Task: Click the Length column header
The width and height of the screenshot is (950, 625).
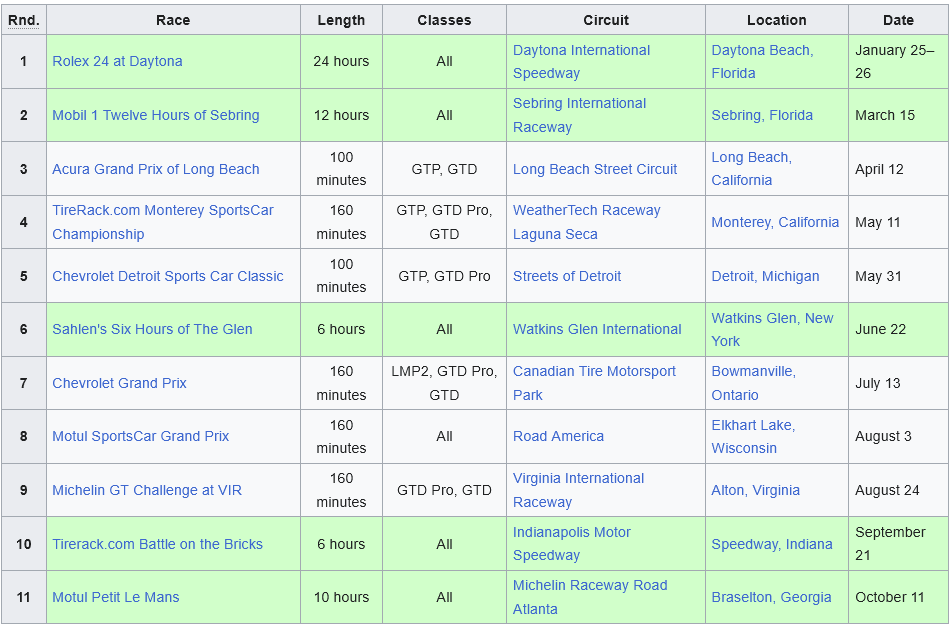Action: tap(341, 20)
